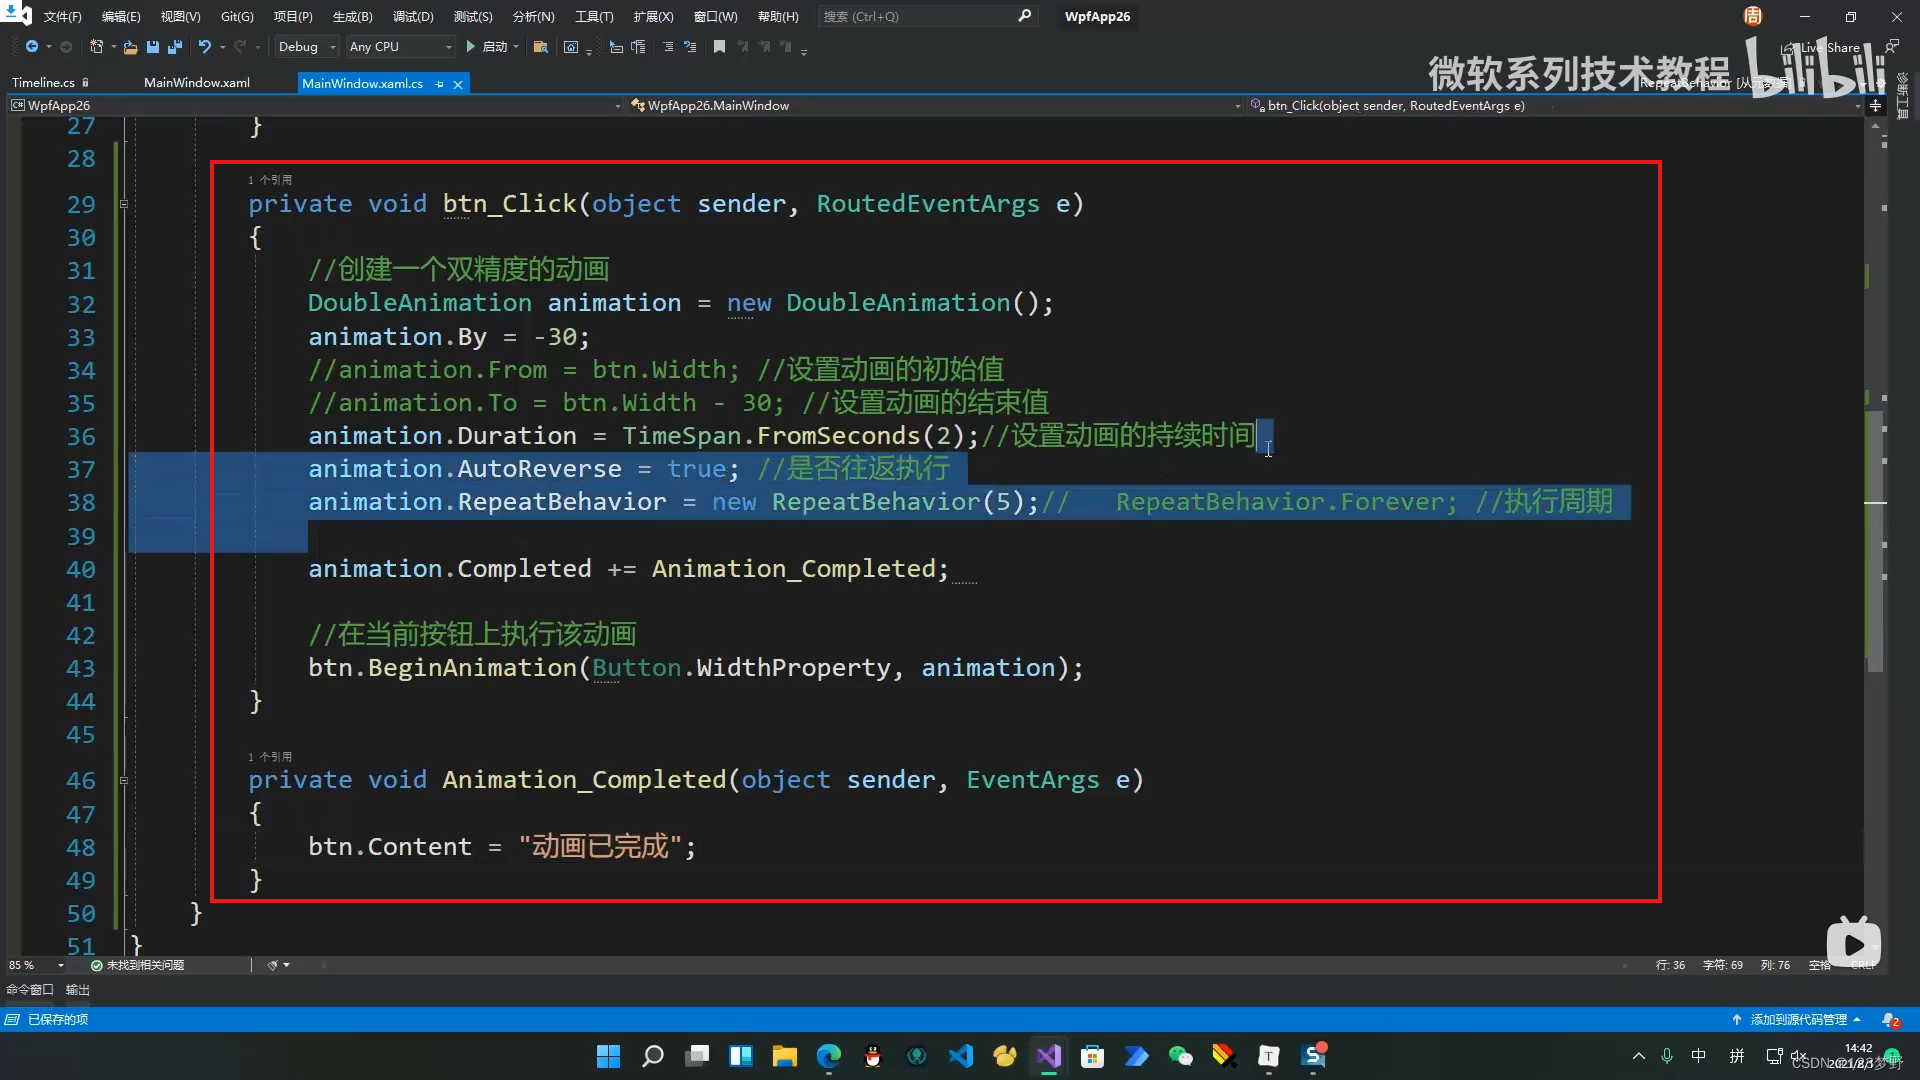Collapse the Animation_Completed method outline

click(x=124, y=780)
